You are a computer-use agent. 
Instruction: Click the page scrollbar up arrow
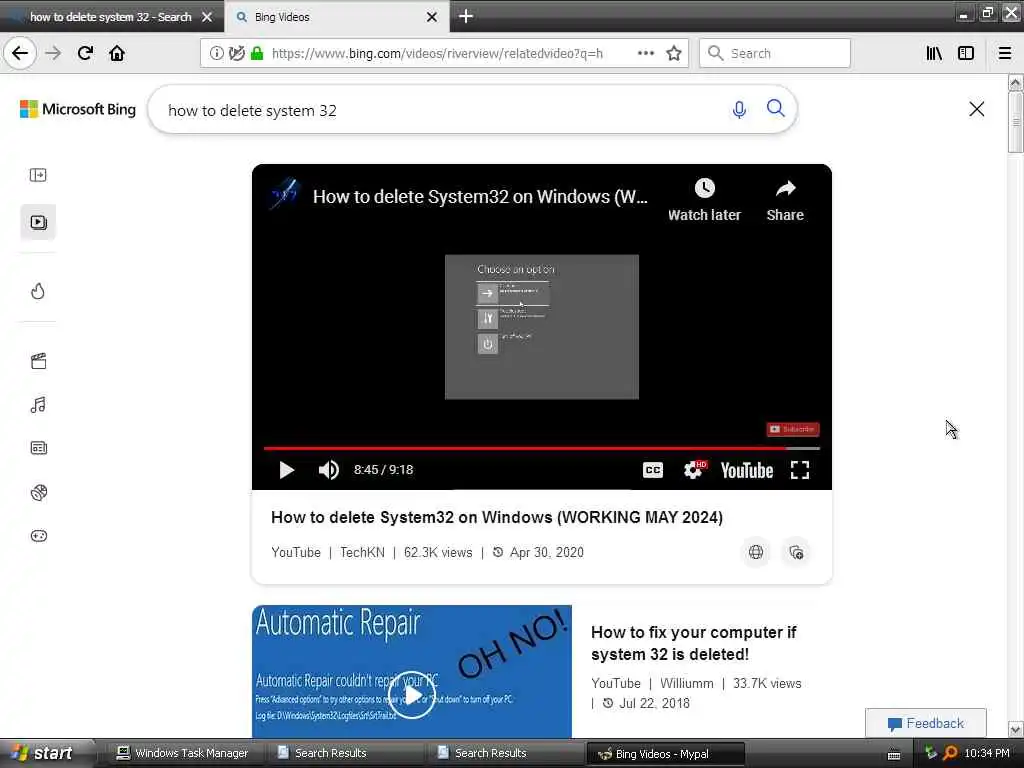[1015, 83]
